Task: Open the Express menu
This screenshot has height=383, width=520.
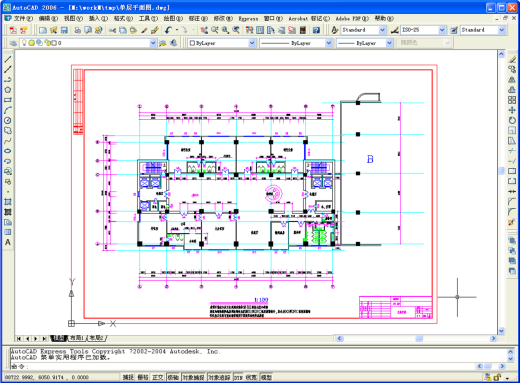Action: (248, 19)
